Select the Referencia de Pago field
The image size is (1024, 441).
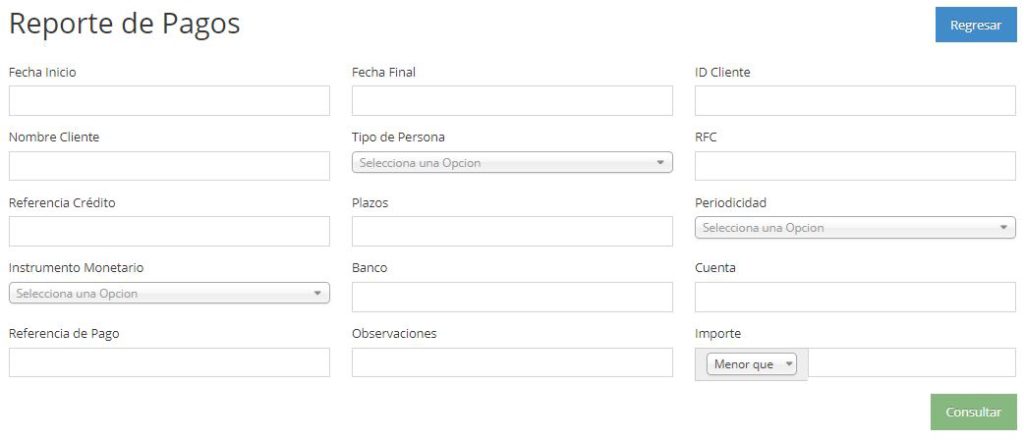169,362
